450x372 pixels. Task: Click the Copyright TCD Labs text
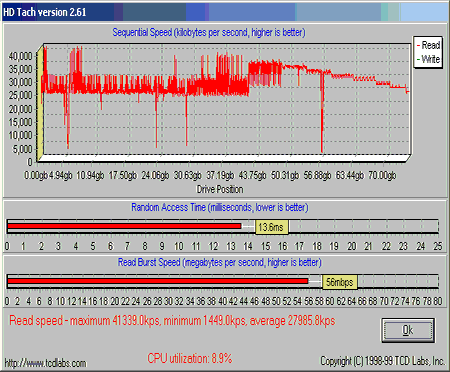(383, 361)
